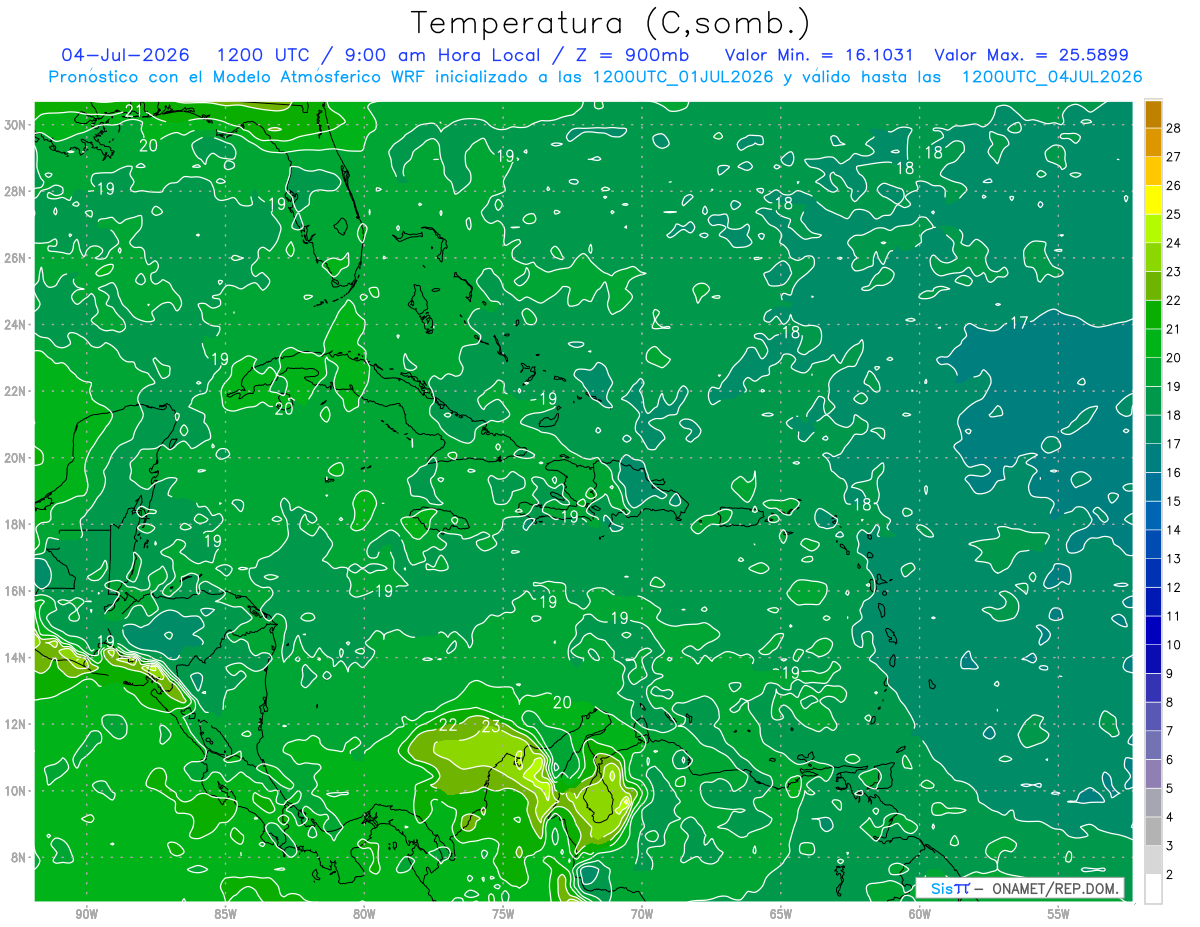Click the '18N' latitude label
Viewport: 1200px width, 927px height.
point(17,524)
